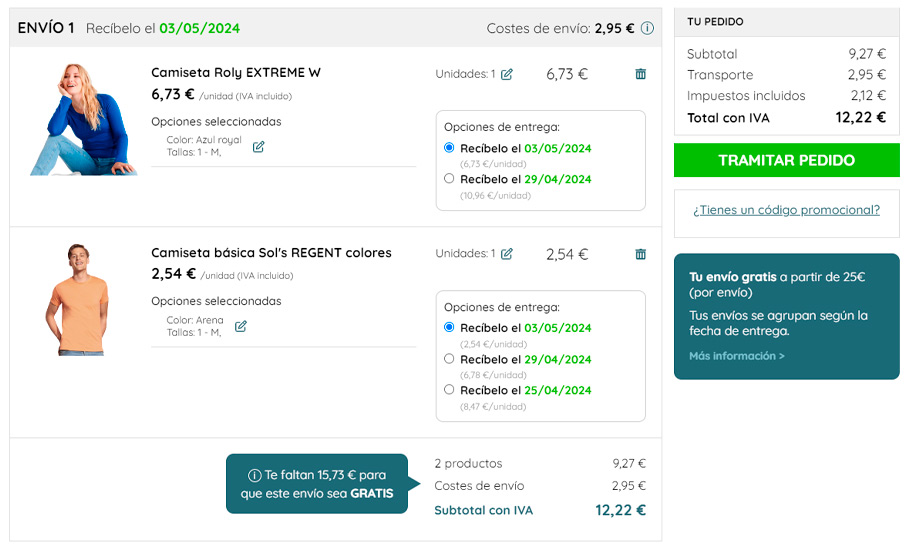Open the promotional code link
The height and width of the screenshot is (547, 912).
pos(786,210)
